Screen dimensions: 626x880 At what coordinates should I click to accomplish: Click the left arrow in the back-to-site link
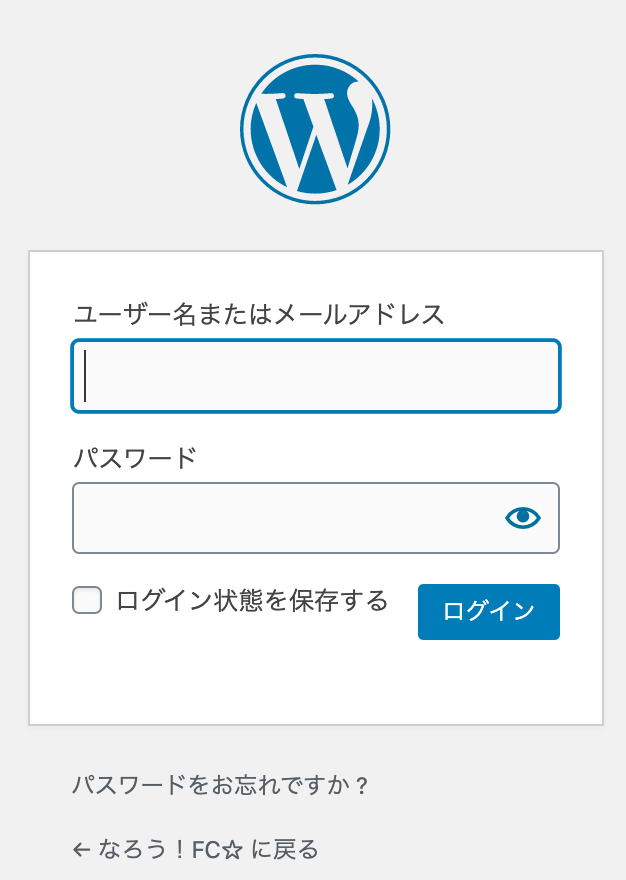82,850
